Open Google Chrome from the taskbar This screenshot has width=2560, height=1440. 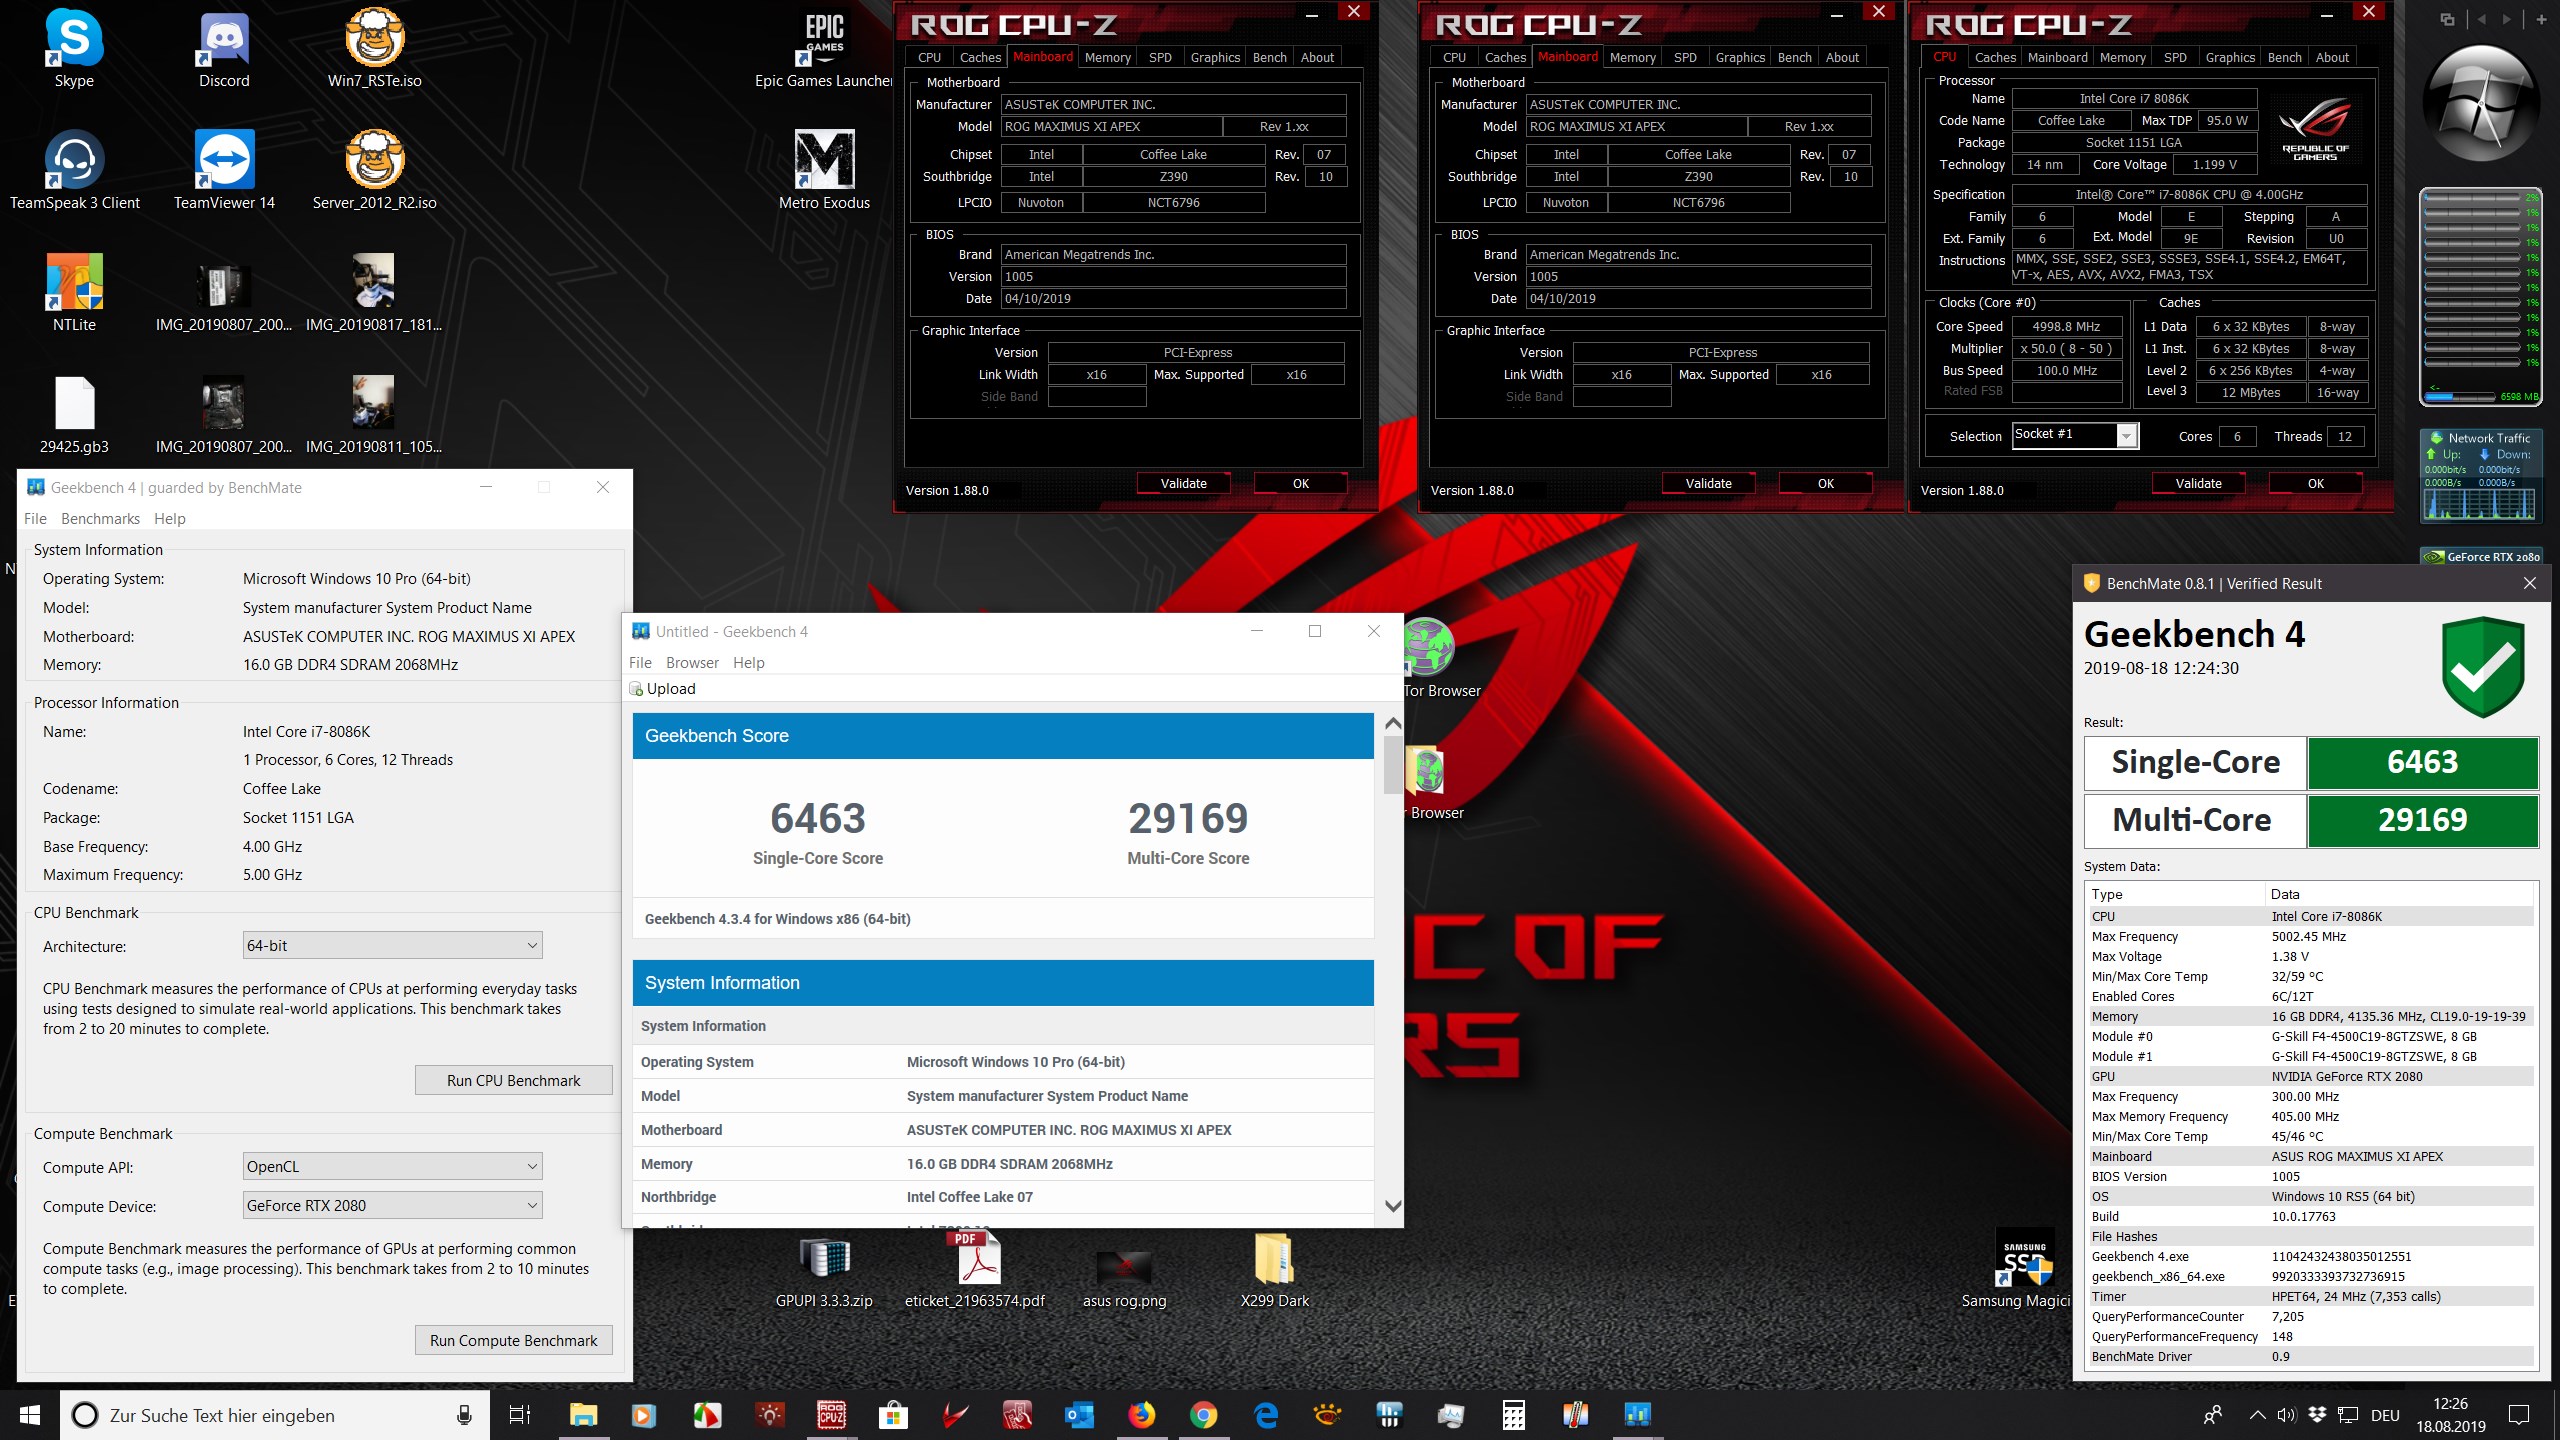1203,1415
